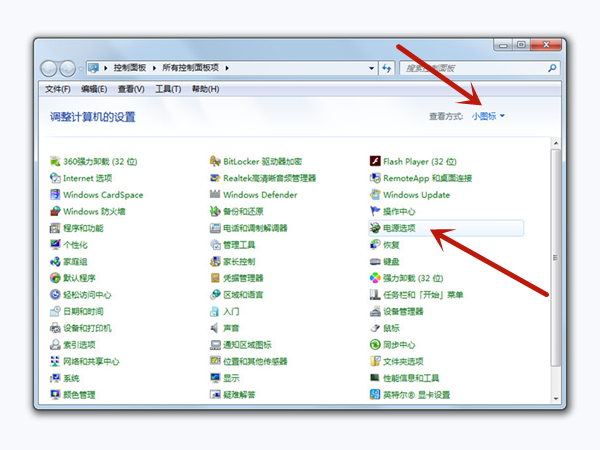600x450 pixels.
Task: Open the 帮助(H) menu
Action: coord(205,89)
